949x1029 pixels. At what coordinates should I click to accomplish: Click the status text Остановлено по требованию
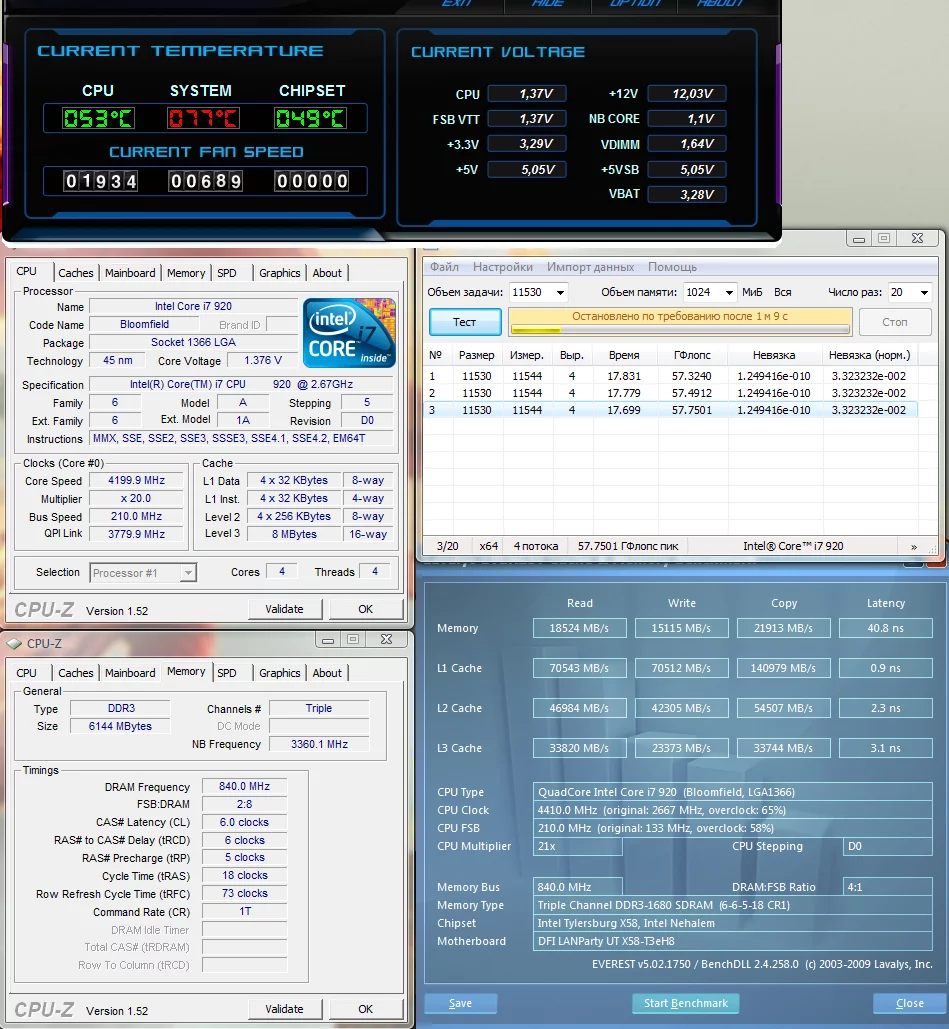tap(679, 316)
